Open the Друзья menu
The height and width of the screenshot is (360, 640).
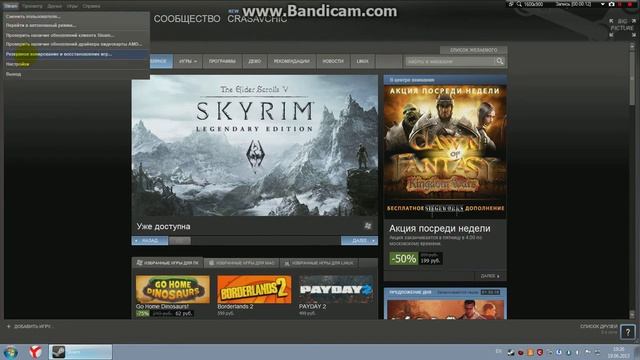(54, 6)
